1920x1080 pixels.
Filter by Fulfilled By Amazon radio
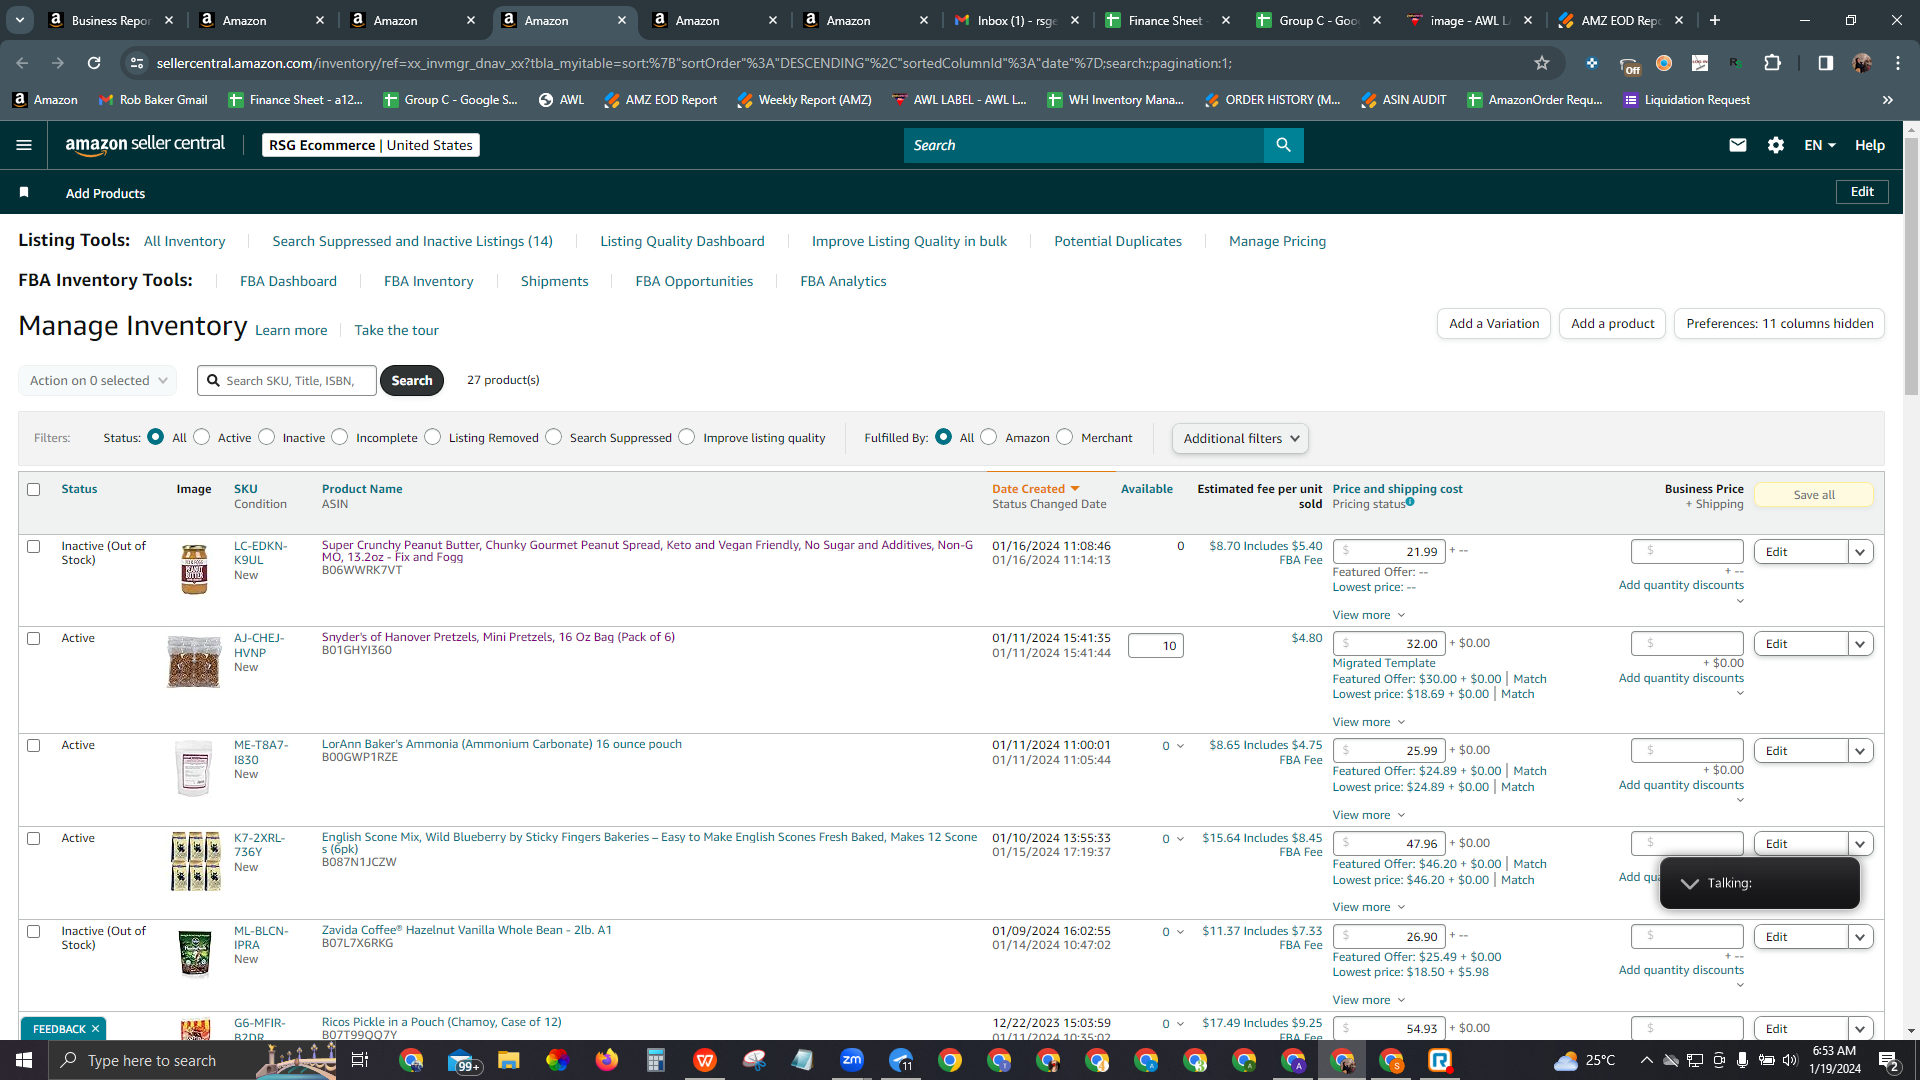(989, 437)
